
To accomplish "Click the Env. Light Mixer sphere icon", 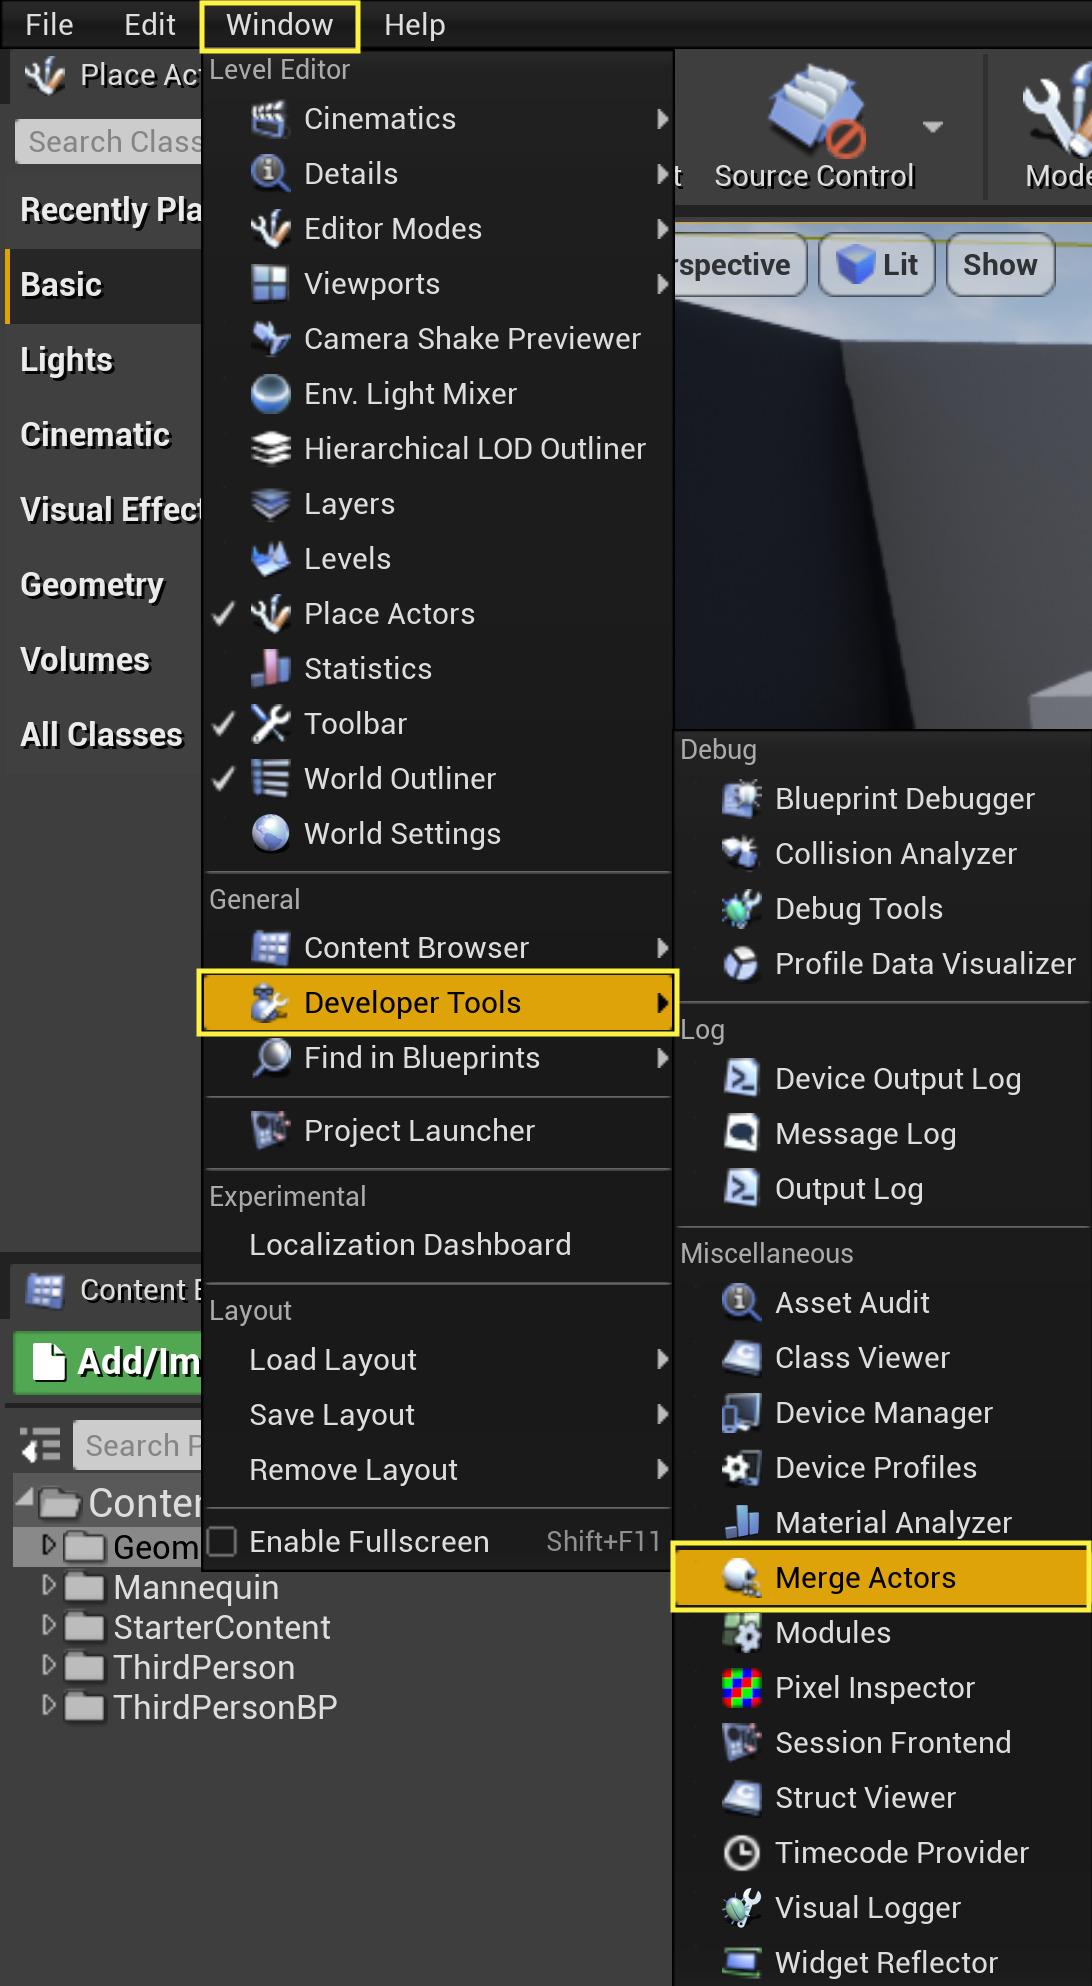I will (x=270, y=394).
